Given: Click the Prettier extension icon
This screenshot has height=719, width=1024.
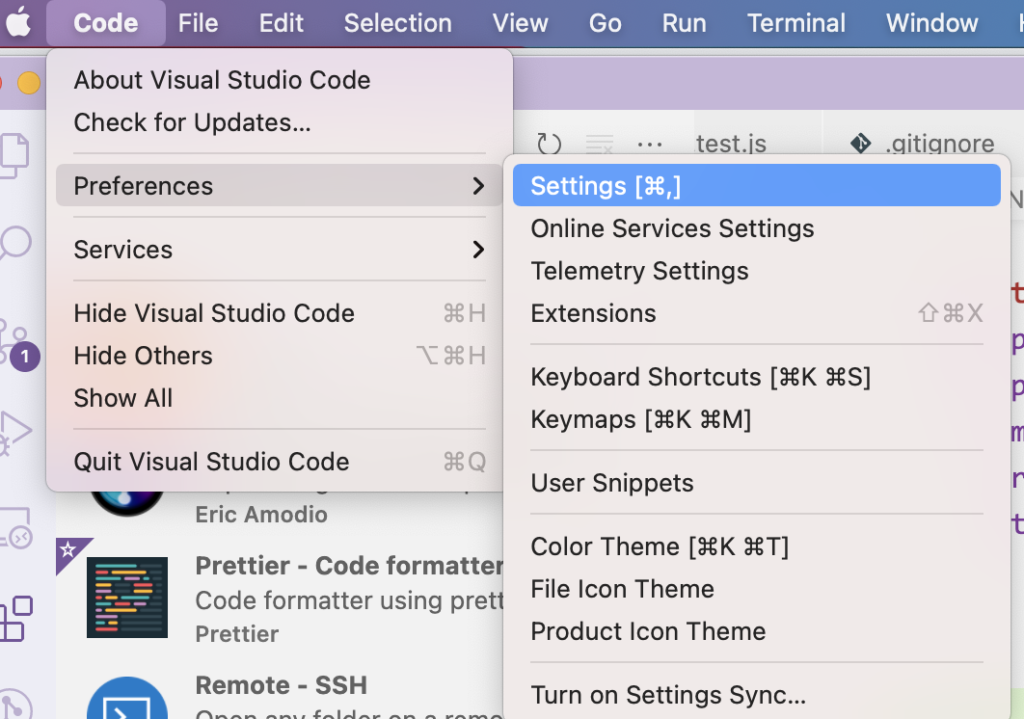Looking at the screenshot, I should tap(127, 597).
